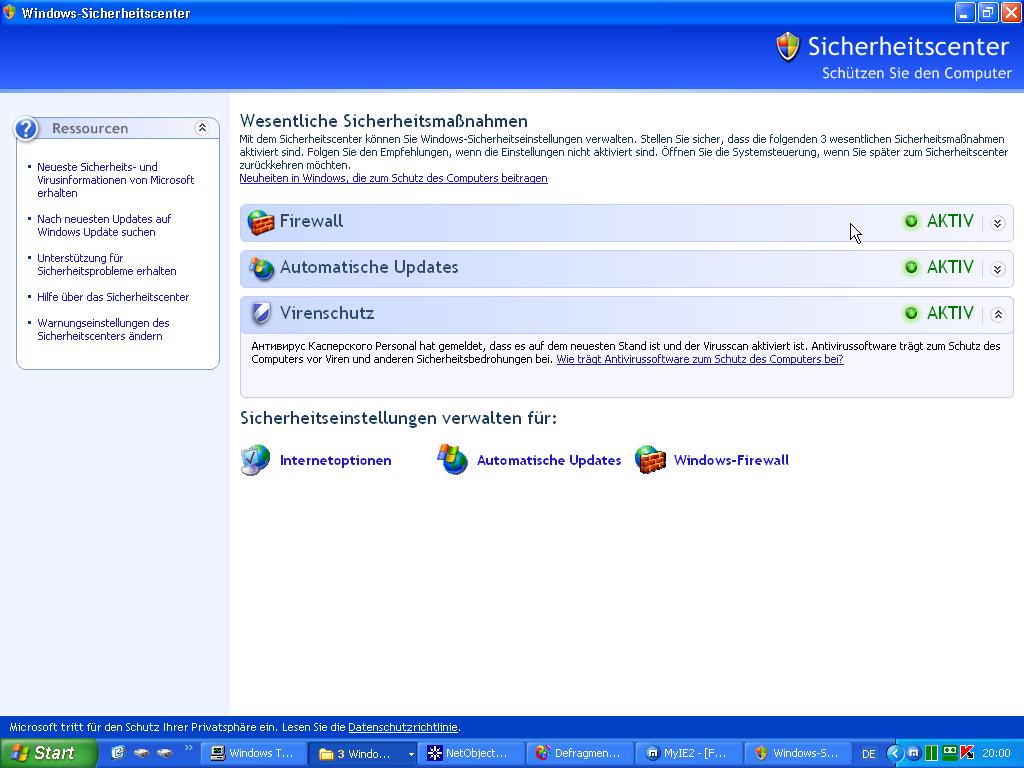Click the Automatische Updates icon under settings
The width and height of the screenshot is (1024, 768).
[x=452, y=460]
